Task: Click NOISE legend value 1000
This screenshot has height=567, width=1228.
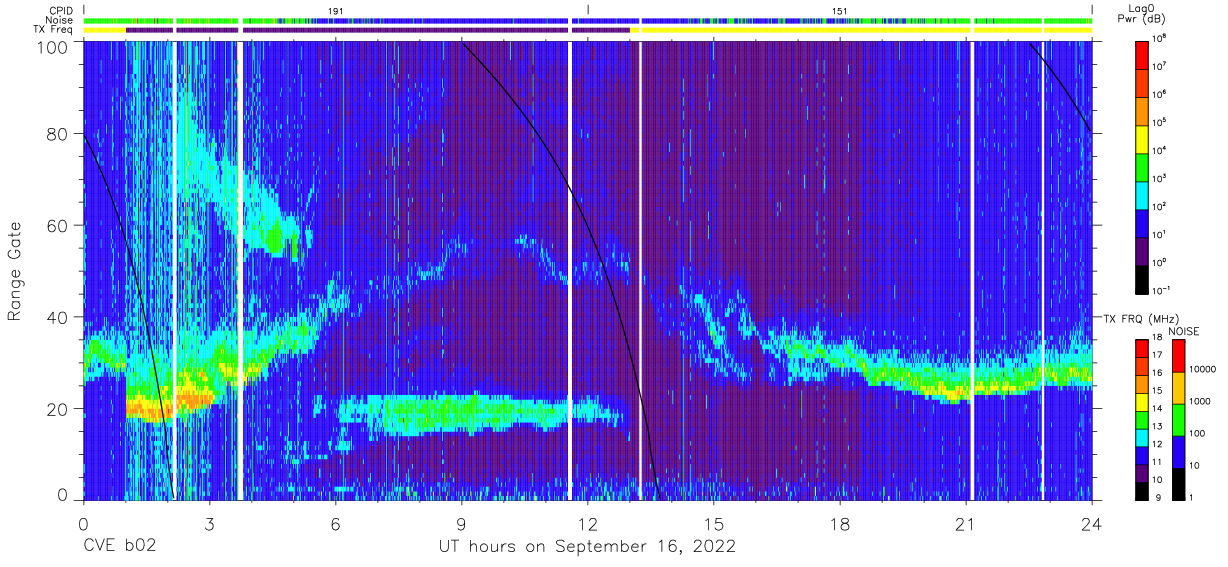Action: click(x=1200, y=402)
